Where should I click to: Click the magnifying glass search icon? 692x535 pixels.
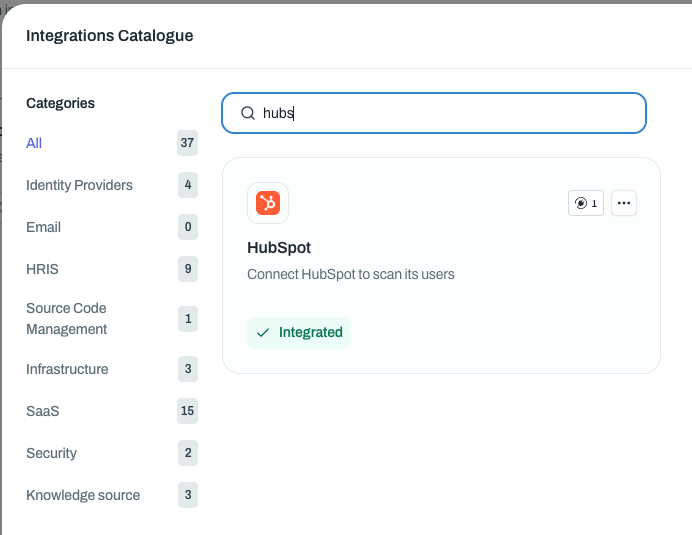248,113
